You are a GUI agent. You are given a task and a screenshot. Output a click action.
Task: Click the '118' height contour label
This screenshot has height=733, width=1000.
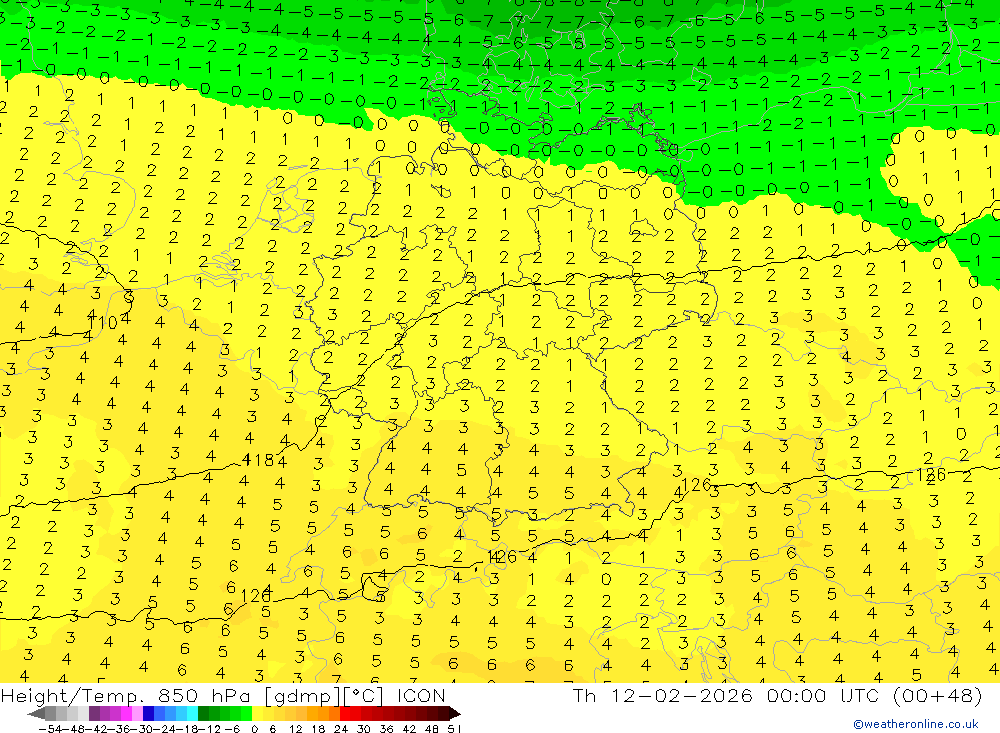[258, 460]
